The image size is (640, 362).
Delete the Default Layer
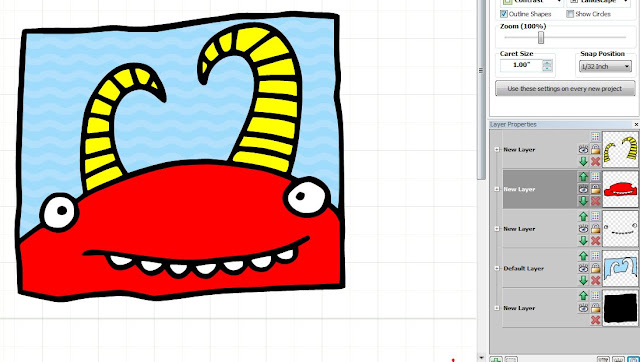point(596,280)
